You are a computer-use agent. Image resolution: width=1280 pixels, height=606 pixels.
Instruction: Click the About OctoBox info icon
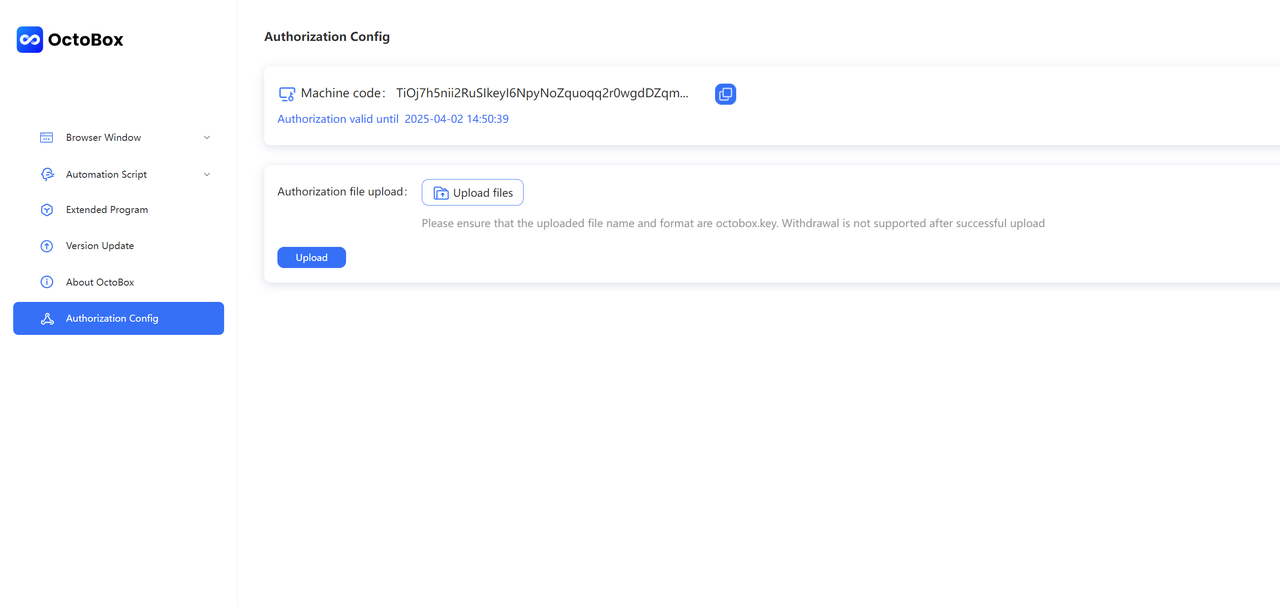pyautogui.click(x=46, y=282)
